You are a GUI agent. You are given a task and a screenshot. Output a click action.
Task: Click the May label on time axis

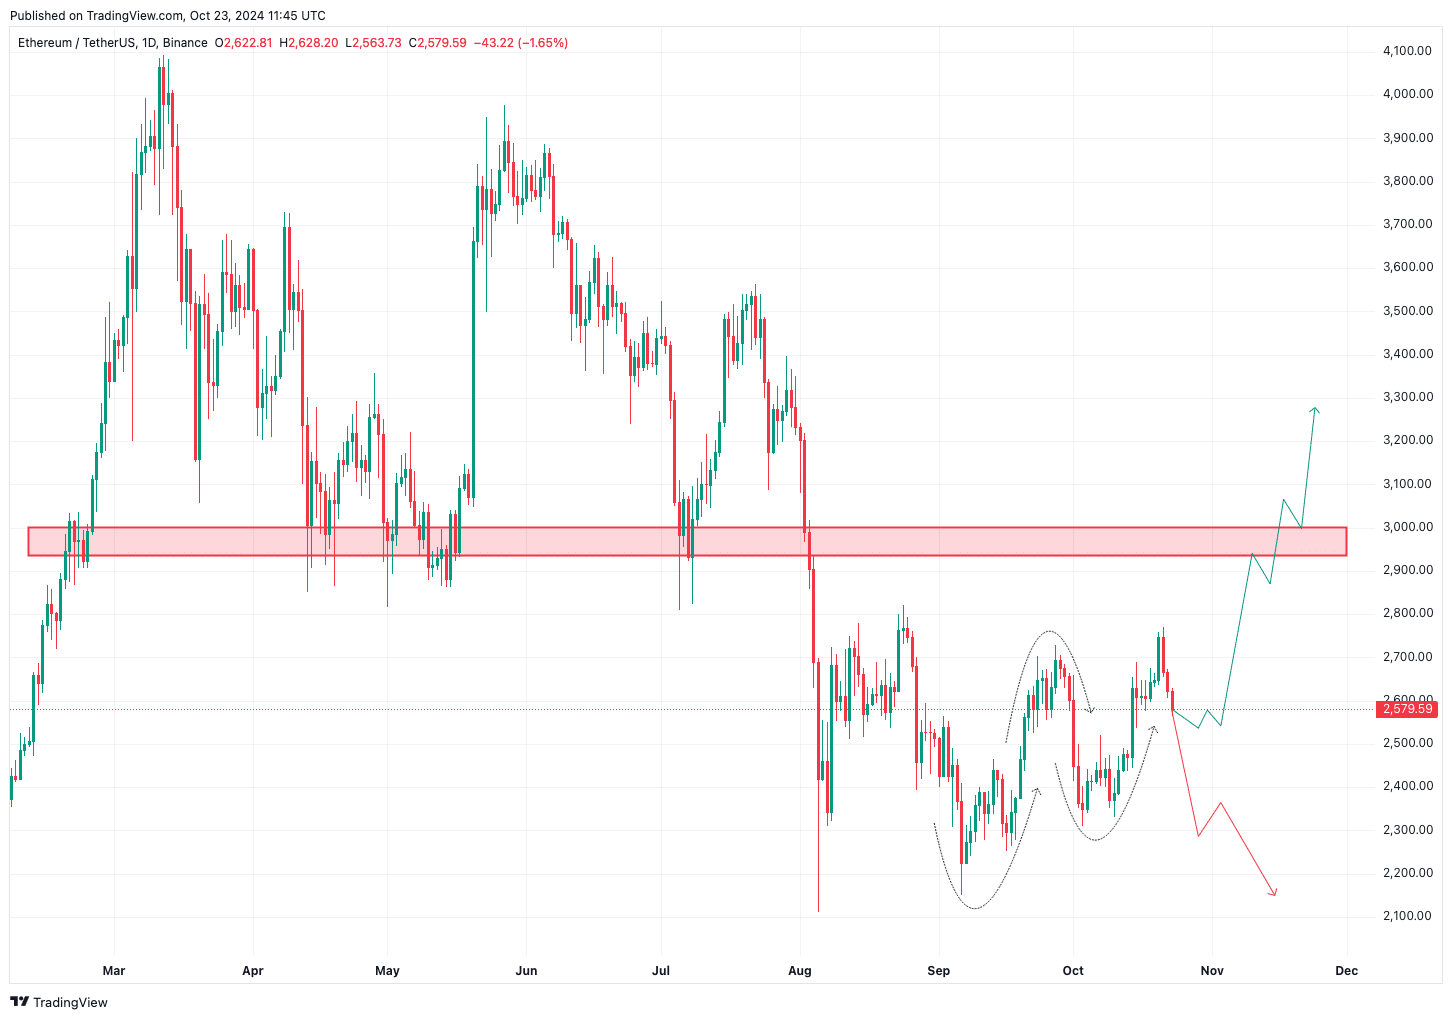(x=387, y=970)
